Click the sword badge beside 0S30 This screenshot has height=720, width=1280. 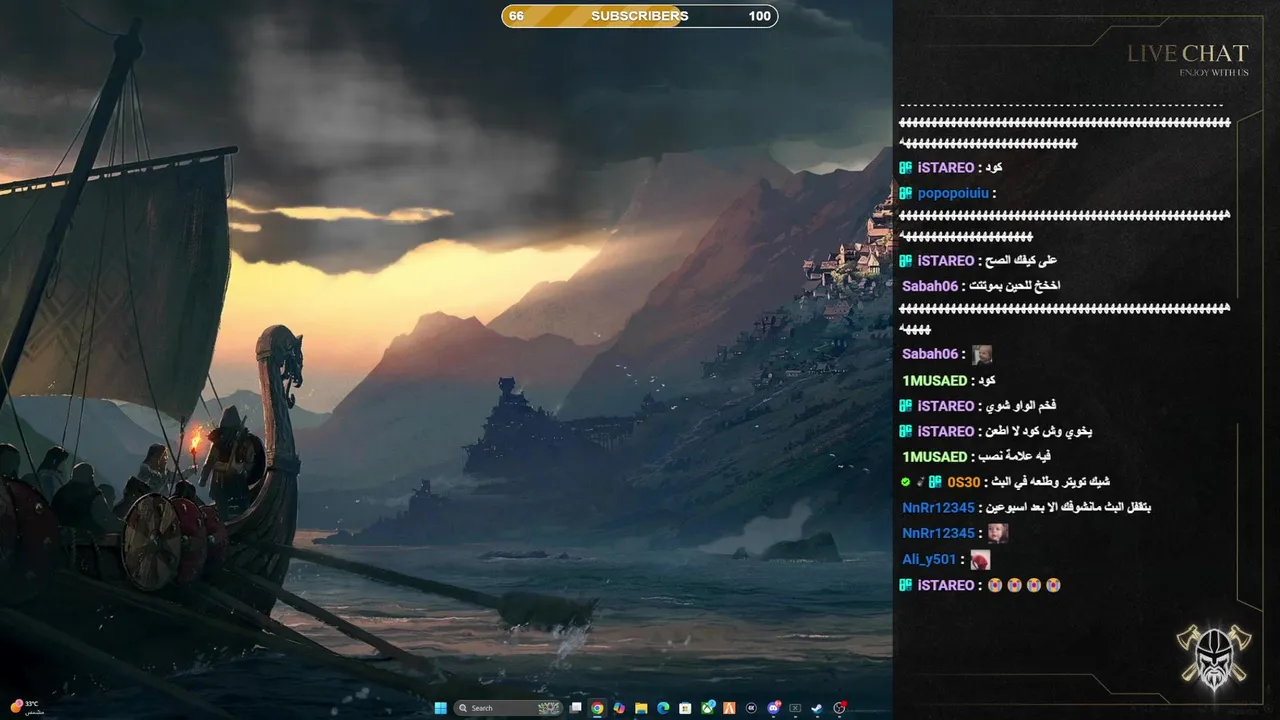pos(920,482)
